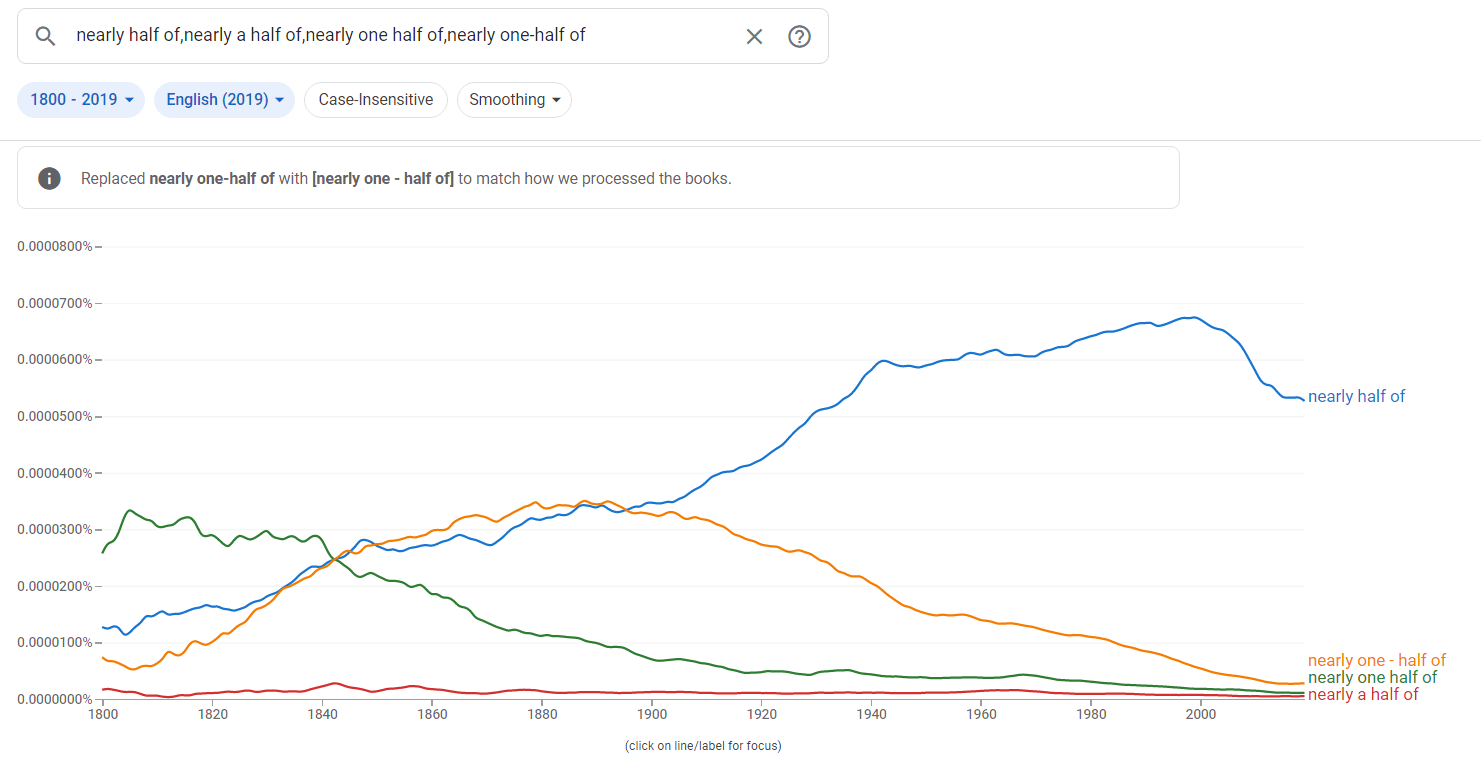Click the search magnifier icon

point(45,36)
